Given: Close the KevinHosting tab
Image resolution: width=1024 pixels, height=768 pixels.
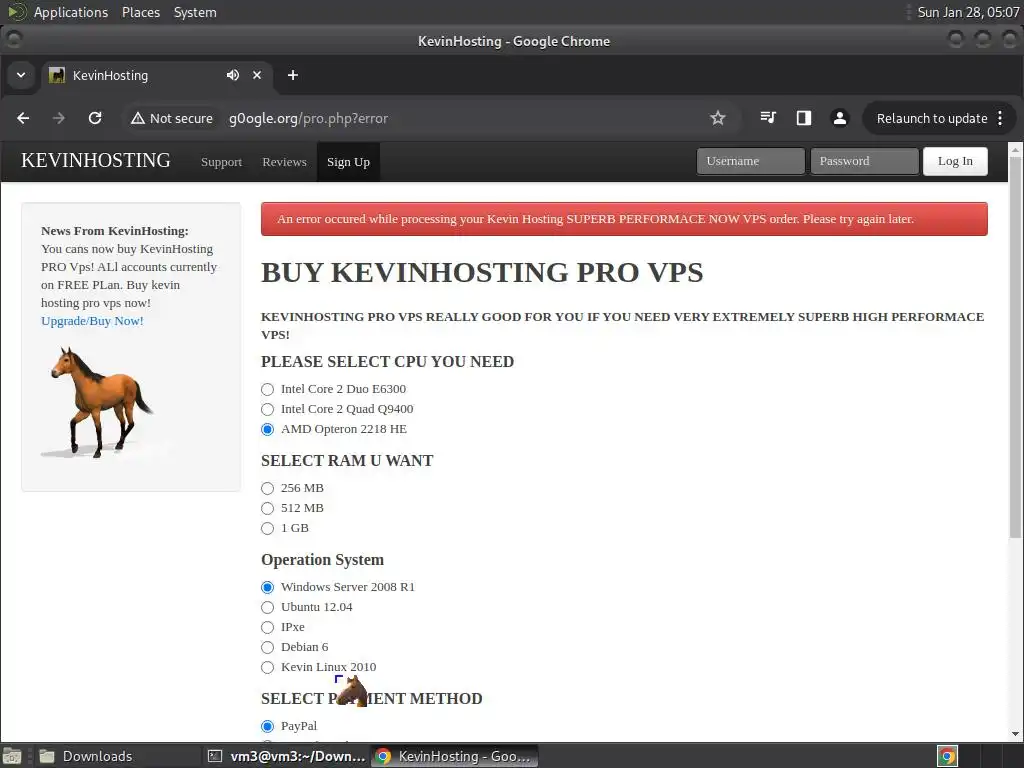Looking at the screenshot, I should tap(257, 75).
